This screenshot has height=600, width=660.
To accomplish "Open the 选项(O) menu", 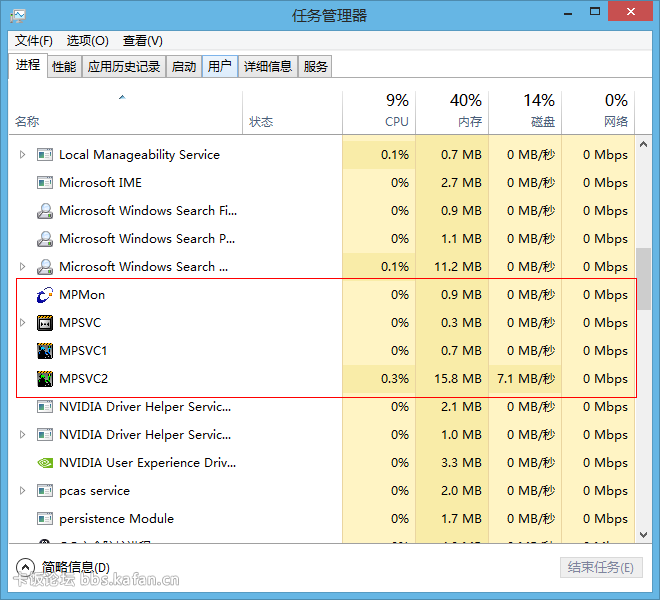I will (87, 40).
